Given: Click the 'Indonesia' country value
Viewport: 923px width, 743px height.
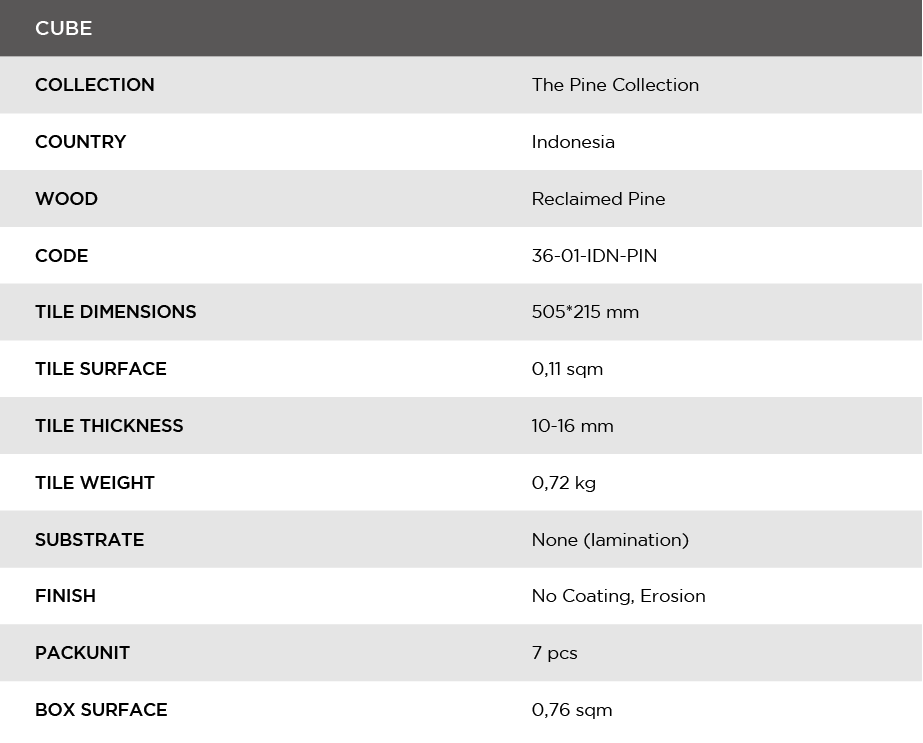Looking at the screenshot, I should [573, 142].
